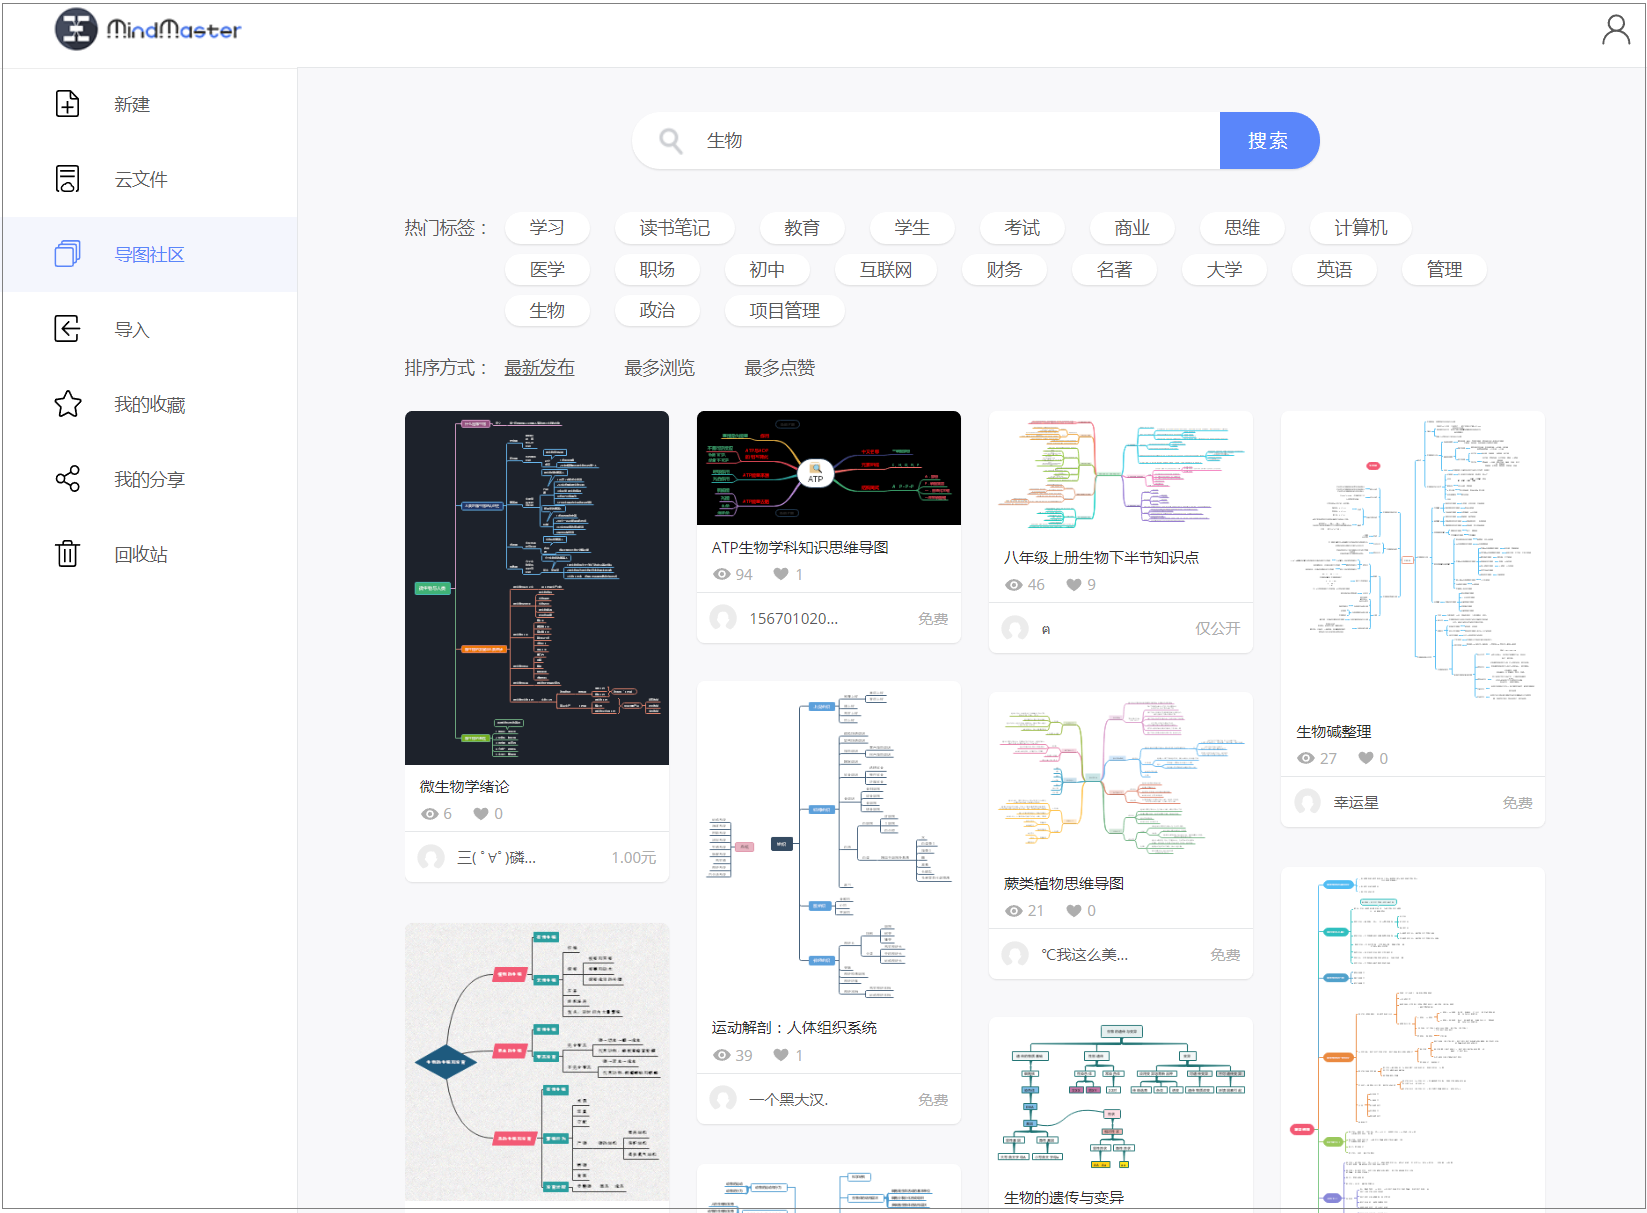Viewport: 1647px width, 1213px height.
Task: Click the views eye icon on ATP card
Action: (x=722, y=574)
